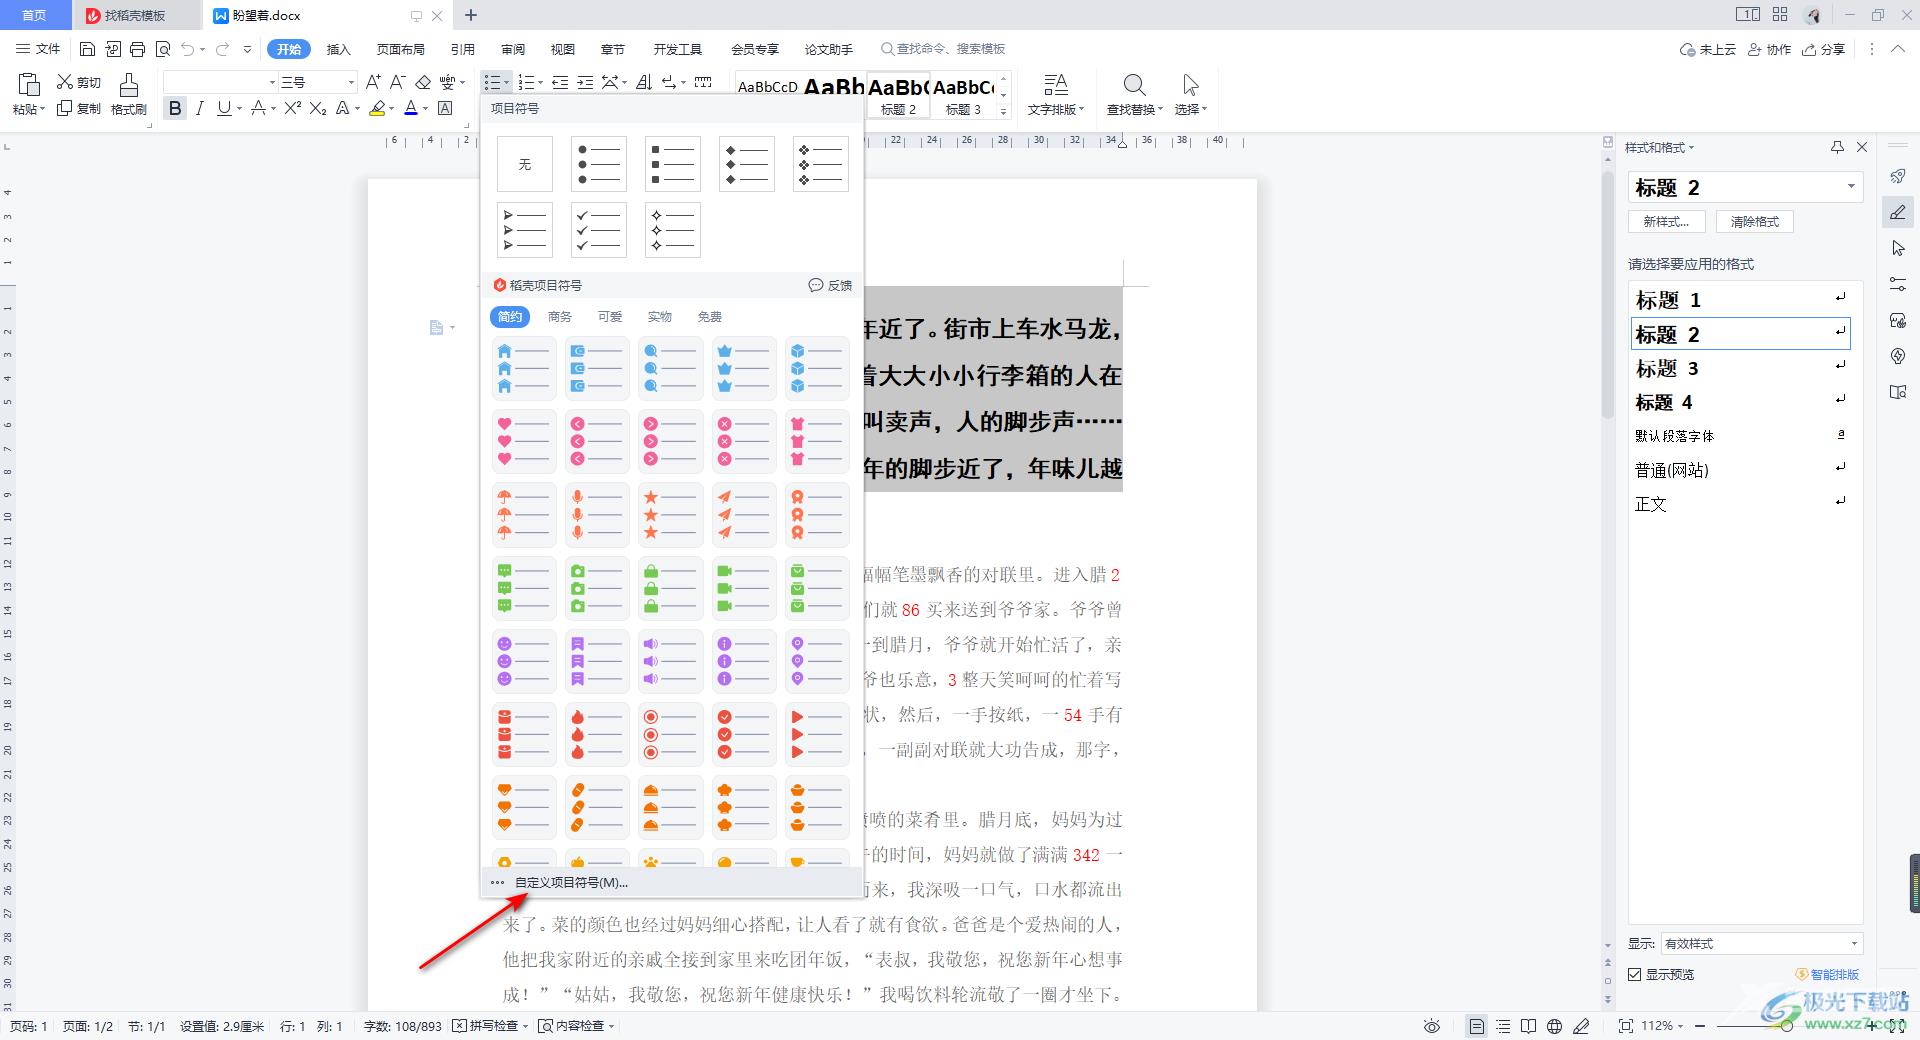Choose the pink heart bullet preset
The height and width of the screenshot is (1040, 1920).
pyautogui.click(x=524, y=441)
